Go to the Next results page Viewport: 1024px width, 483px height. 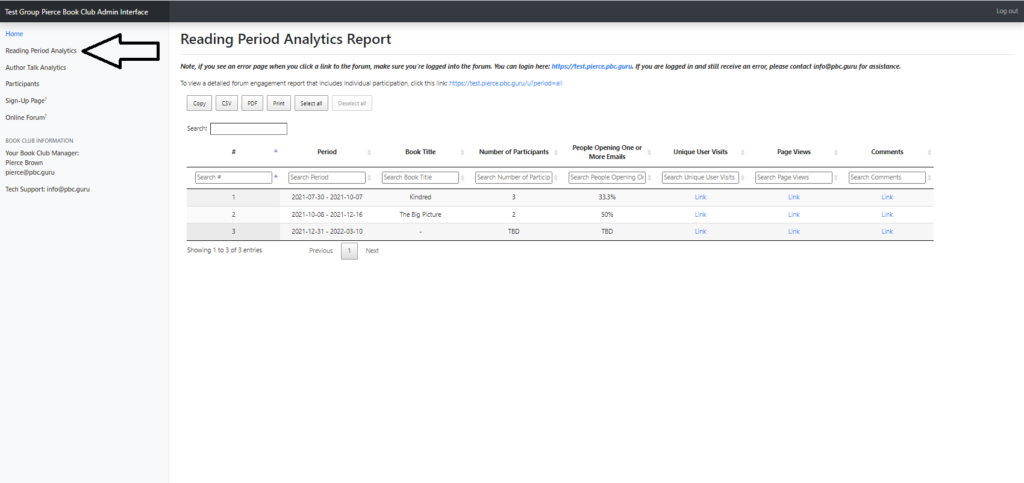372,250
